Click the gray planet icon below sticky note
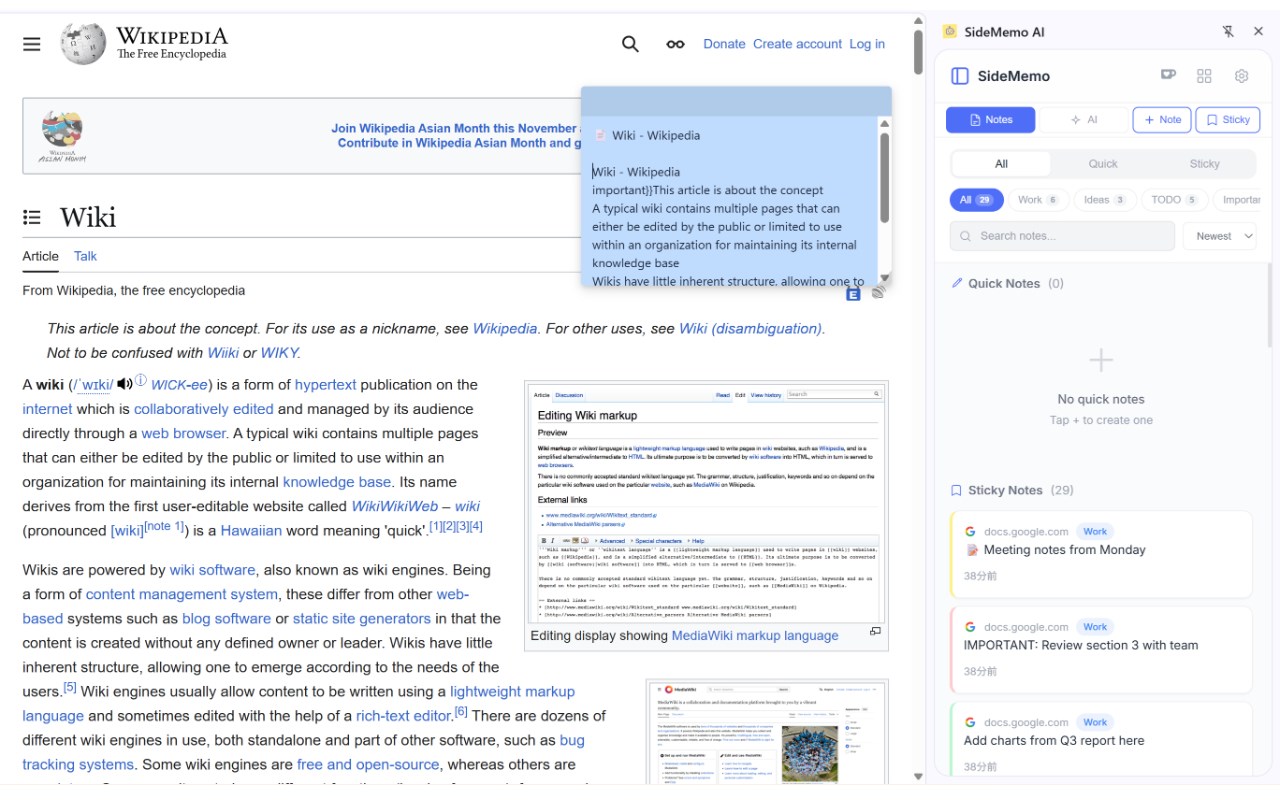1280x800 pixels. [878, 293]
